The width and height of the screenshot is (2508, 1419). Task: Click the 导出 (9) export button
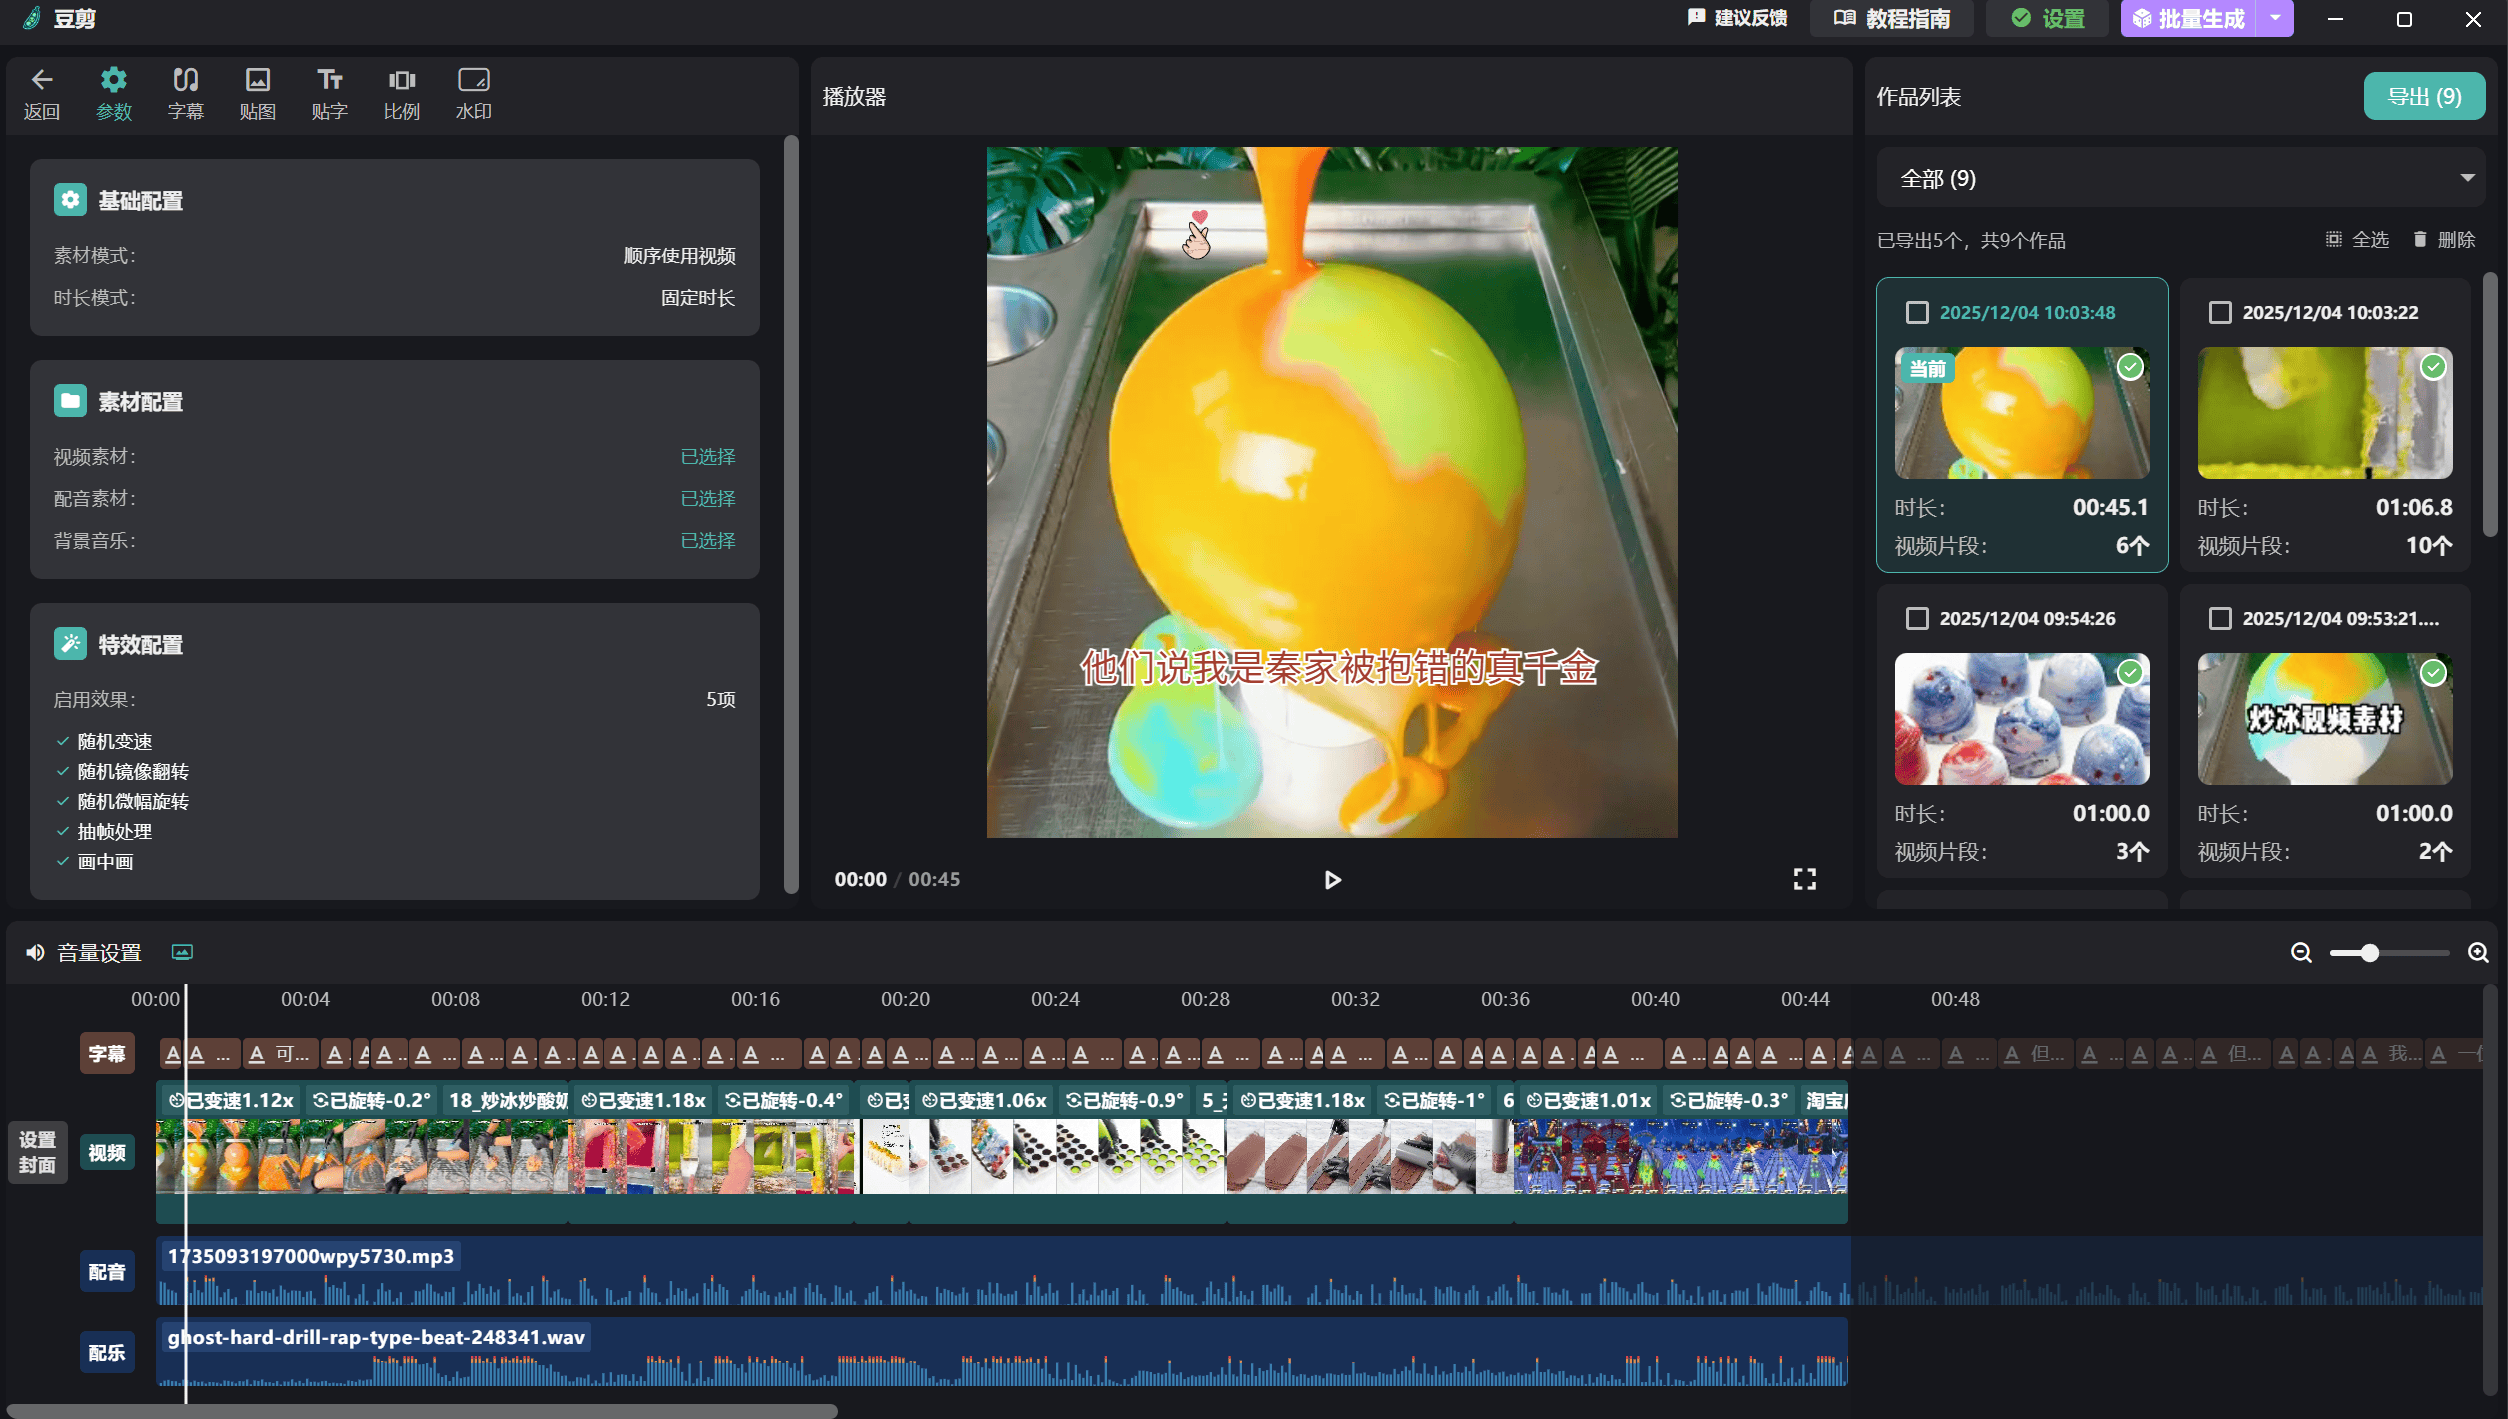[2424, 97]
